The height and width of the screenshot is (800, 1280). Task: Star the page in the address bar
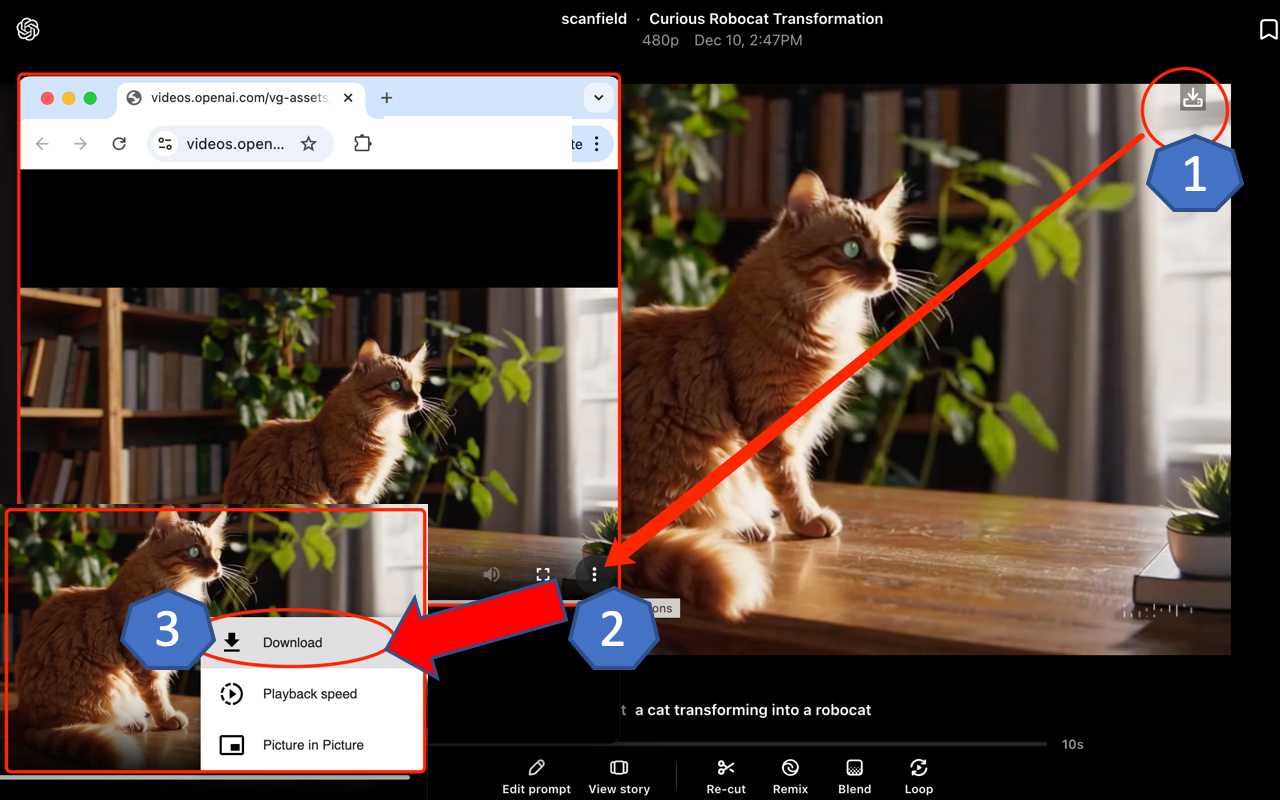pyautogui.click(x=310, y=143)
